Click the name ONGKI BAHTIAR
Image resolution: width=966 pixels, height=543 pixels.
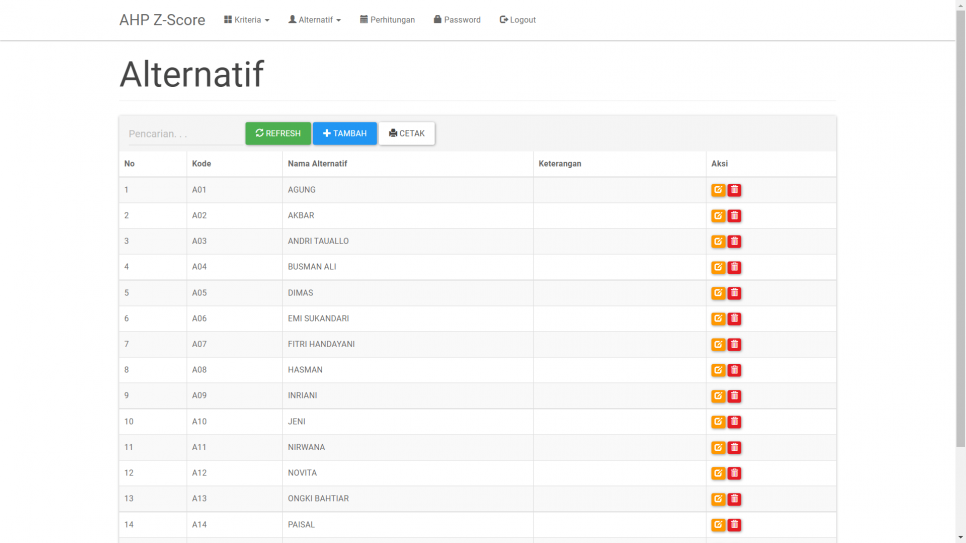click(x=318, y=499)
